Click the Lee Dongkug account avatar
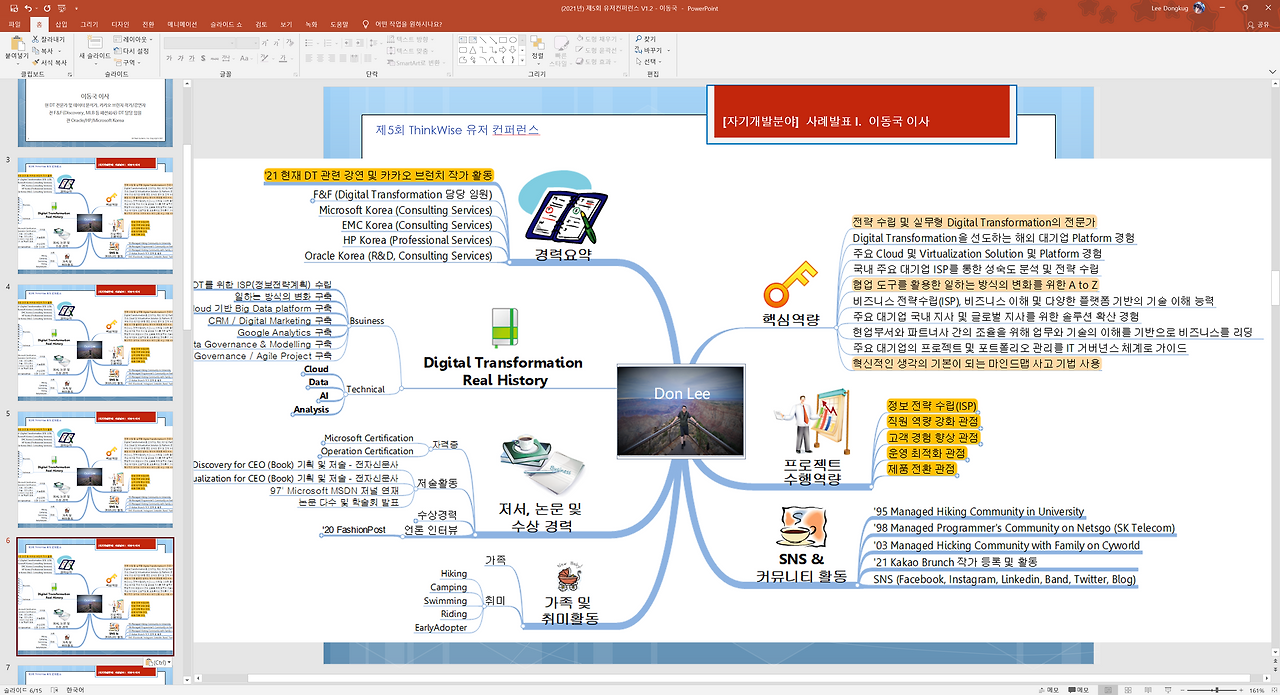The image size is (1280, 695). point(1199,8)
